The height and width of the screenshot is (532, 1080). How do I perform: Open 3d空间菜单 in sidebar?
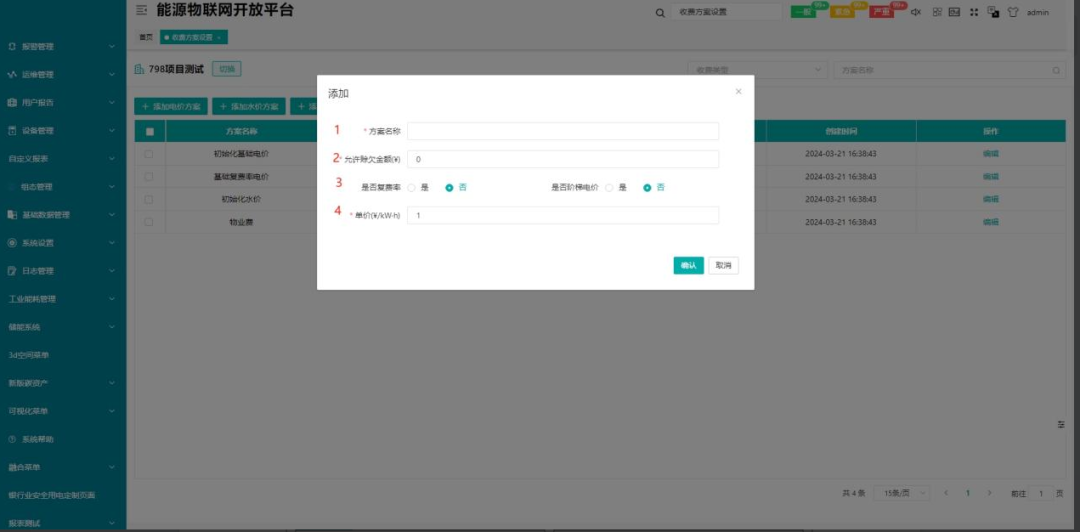63,356
